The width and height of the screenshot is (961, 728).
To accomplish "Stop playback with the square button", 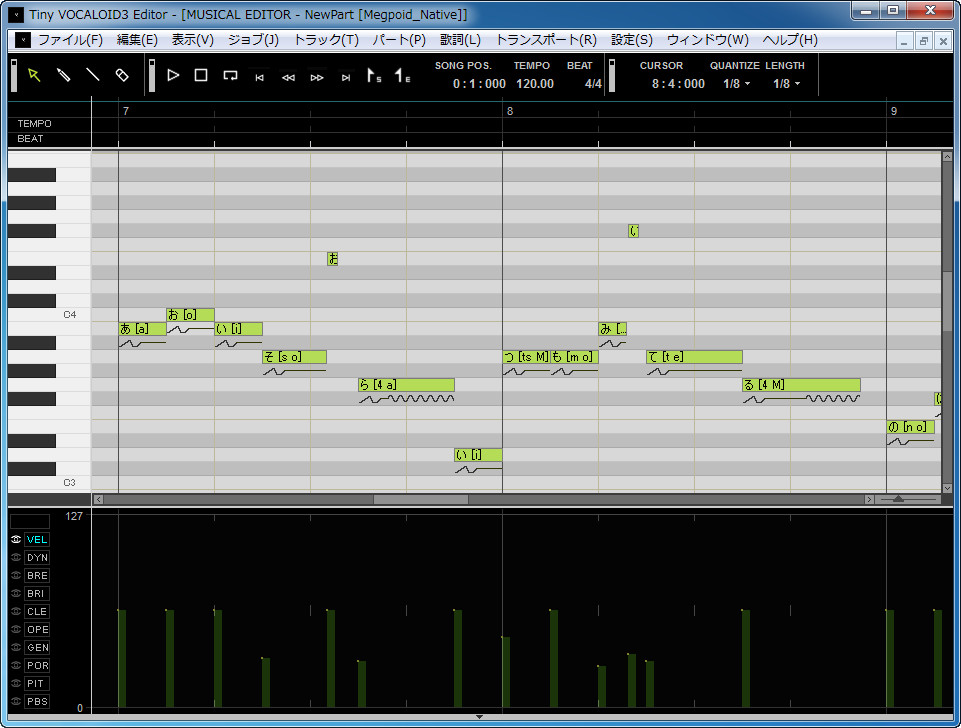I will pos(201,75).
